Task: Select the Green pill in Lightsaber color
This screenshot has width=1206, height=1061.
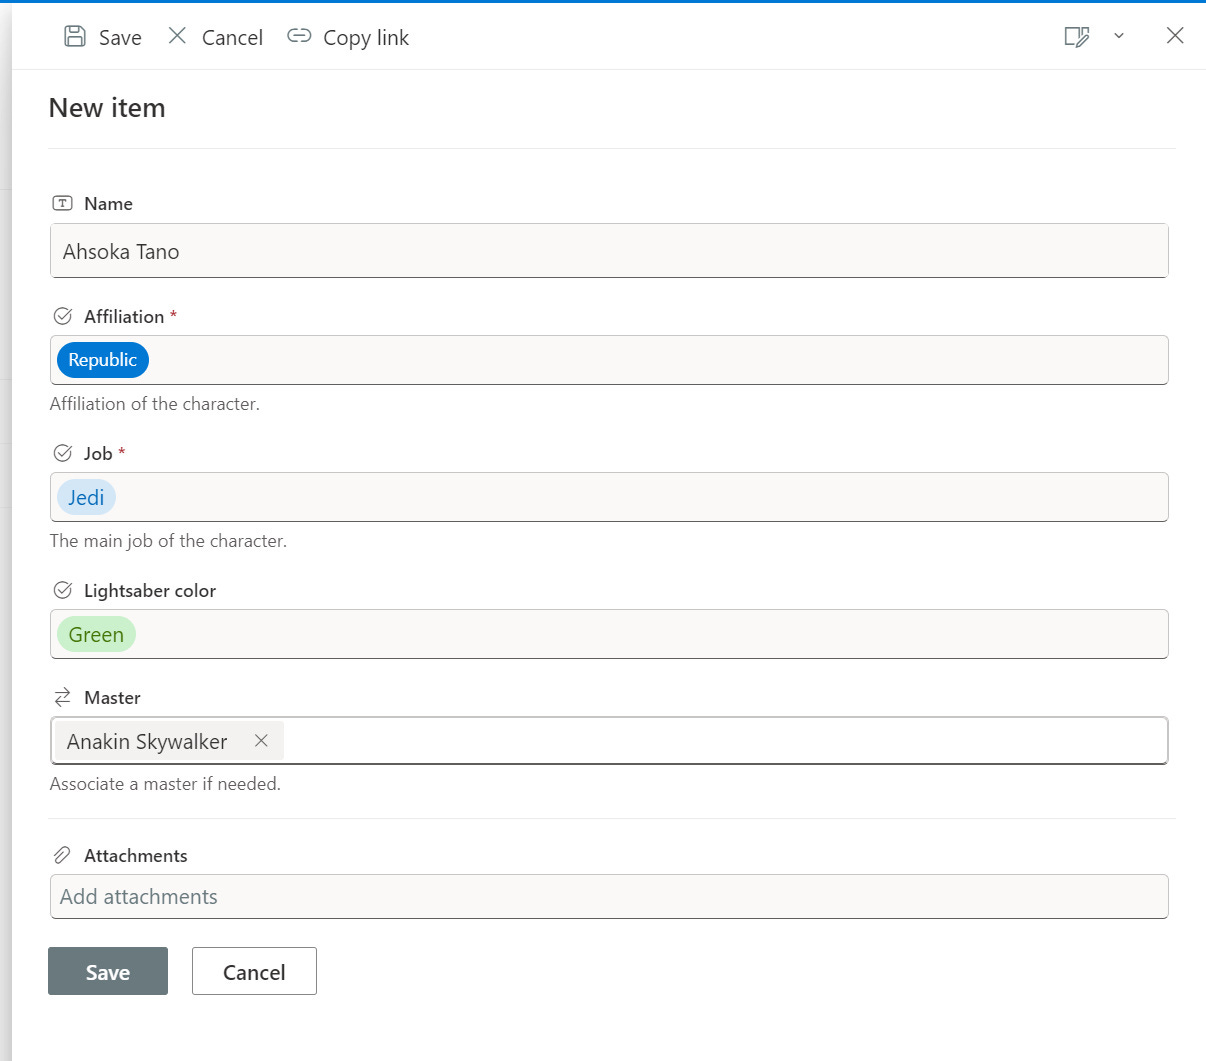Action: (x=96, y=634)
